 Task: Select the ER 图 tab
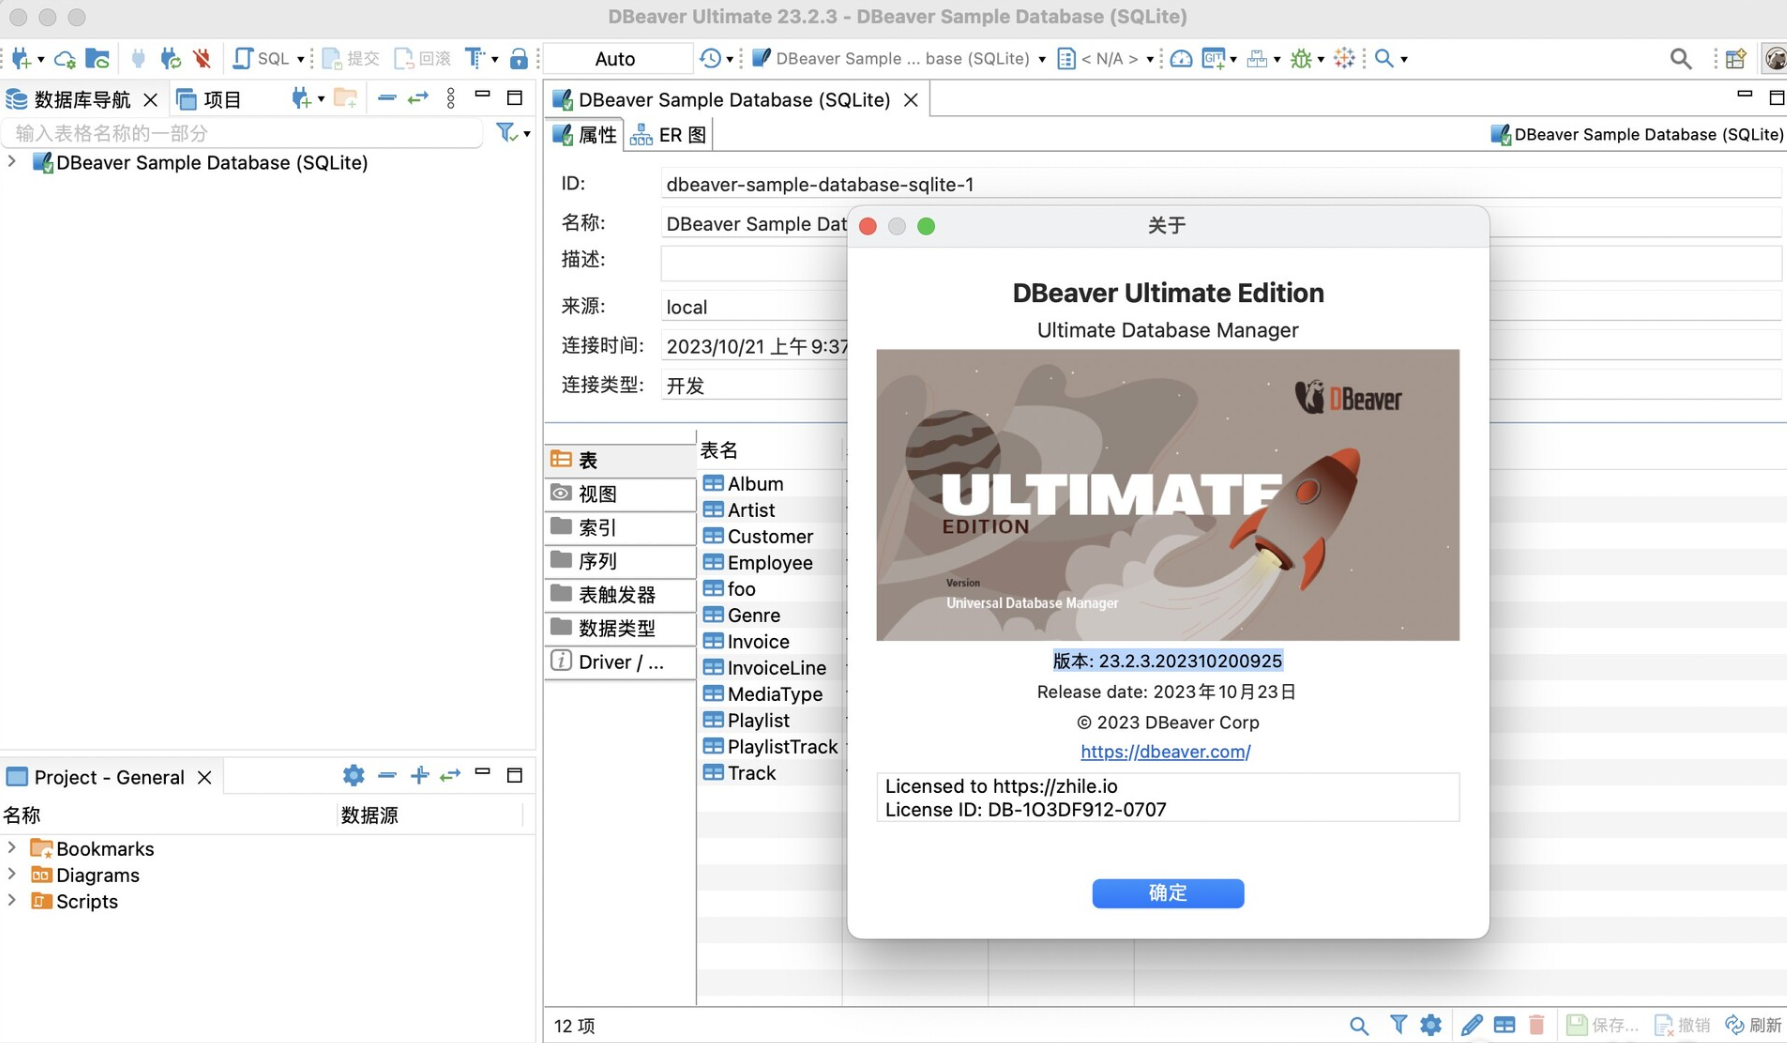tap(669, 134)
